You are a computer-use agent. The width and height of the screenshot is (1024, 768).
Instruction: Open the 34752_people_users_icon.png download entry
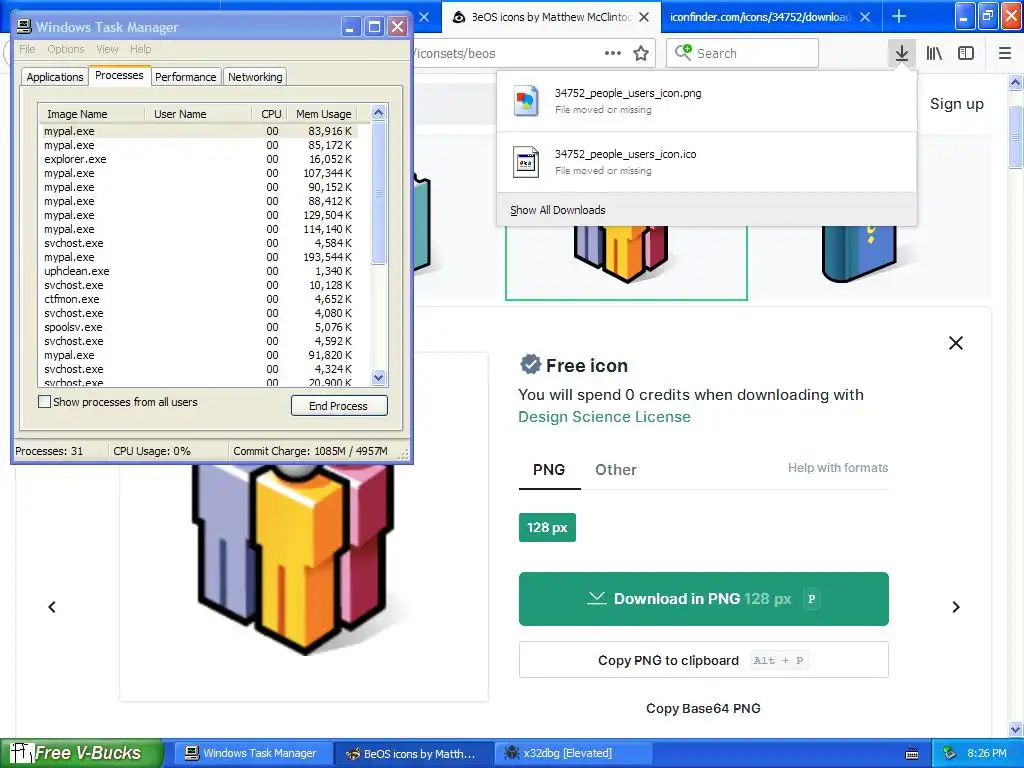point(707,101)
